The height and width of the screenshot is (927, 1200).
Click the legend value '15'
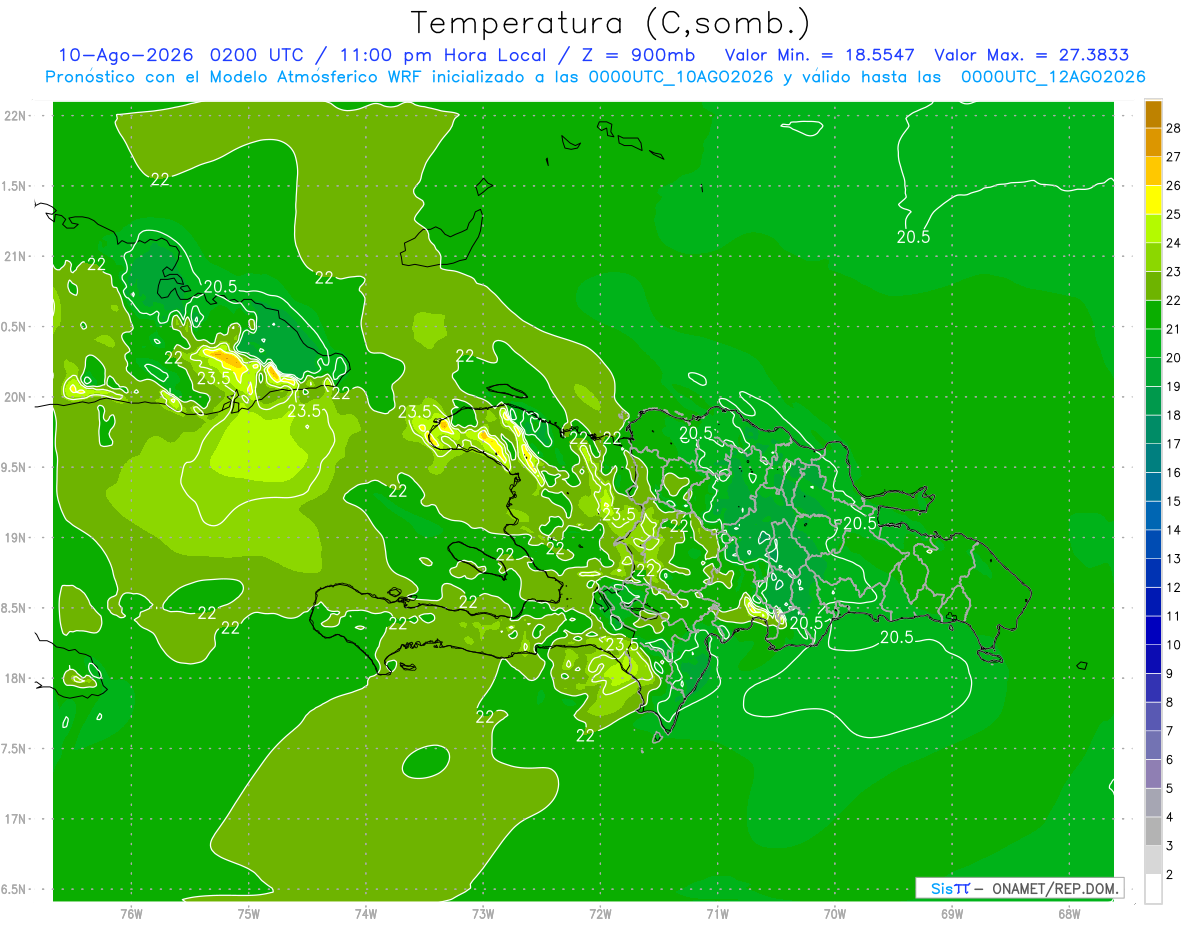pos(1174,502)
